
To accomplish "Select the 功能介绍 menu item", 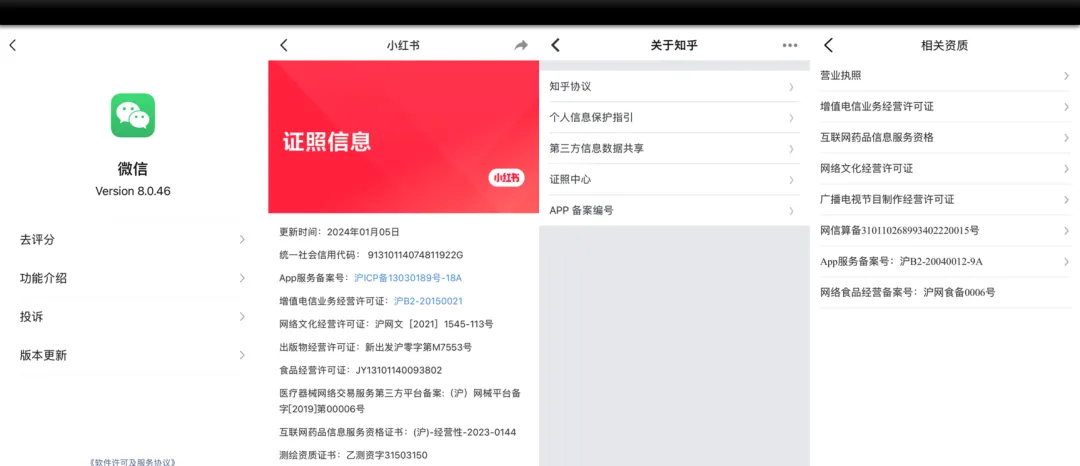I will click(x=133, y=278).
